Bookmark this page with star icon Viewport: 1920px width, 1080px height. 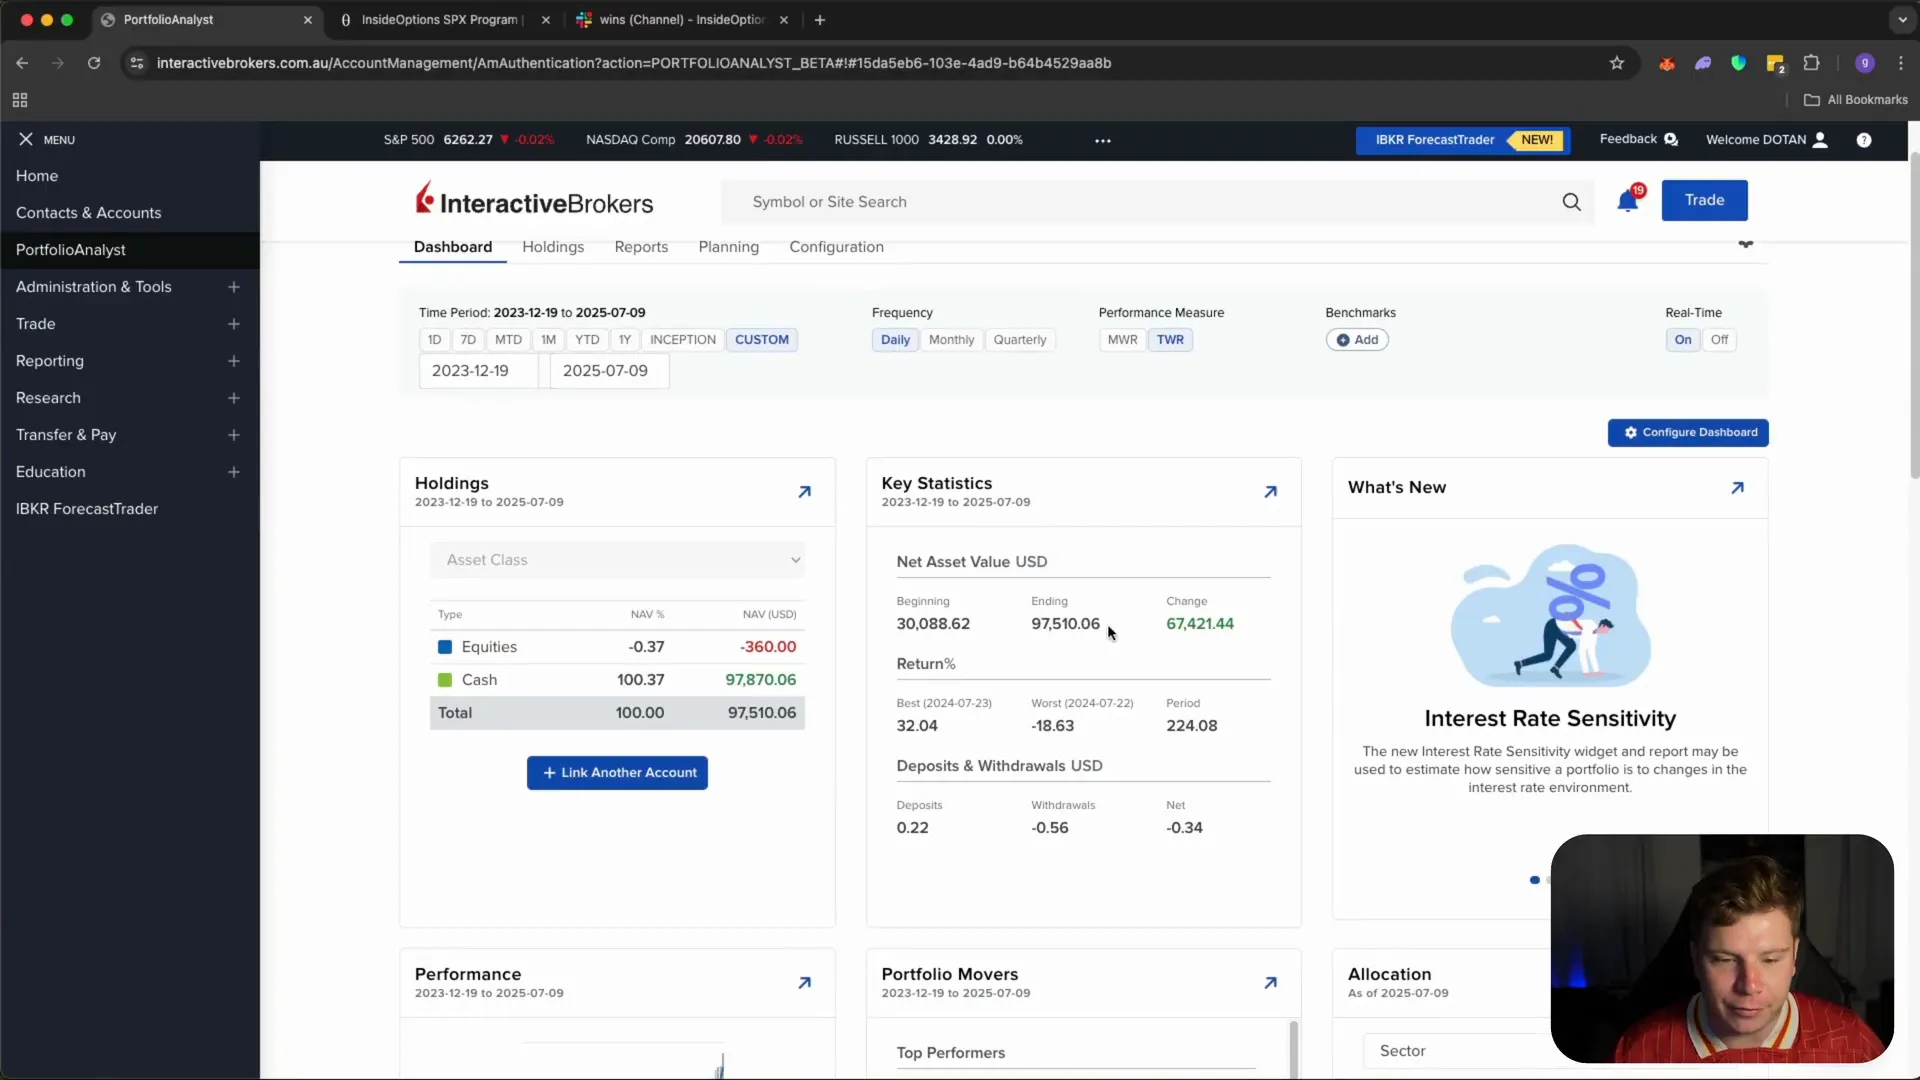click(1617, 63)
